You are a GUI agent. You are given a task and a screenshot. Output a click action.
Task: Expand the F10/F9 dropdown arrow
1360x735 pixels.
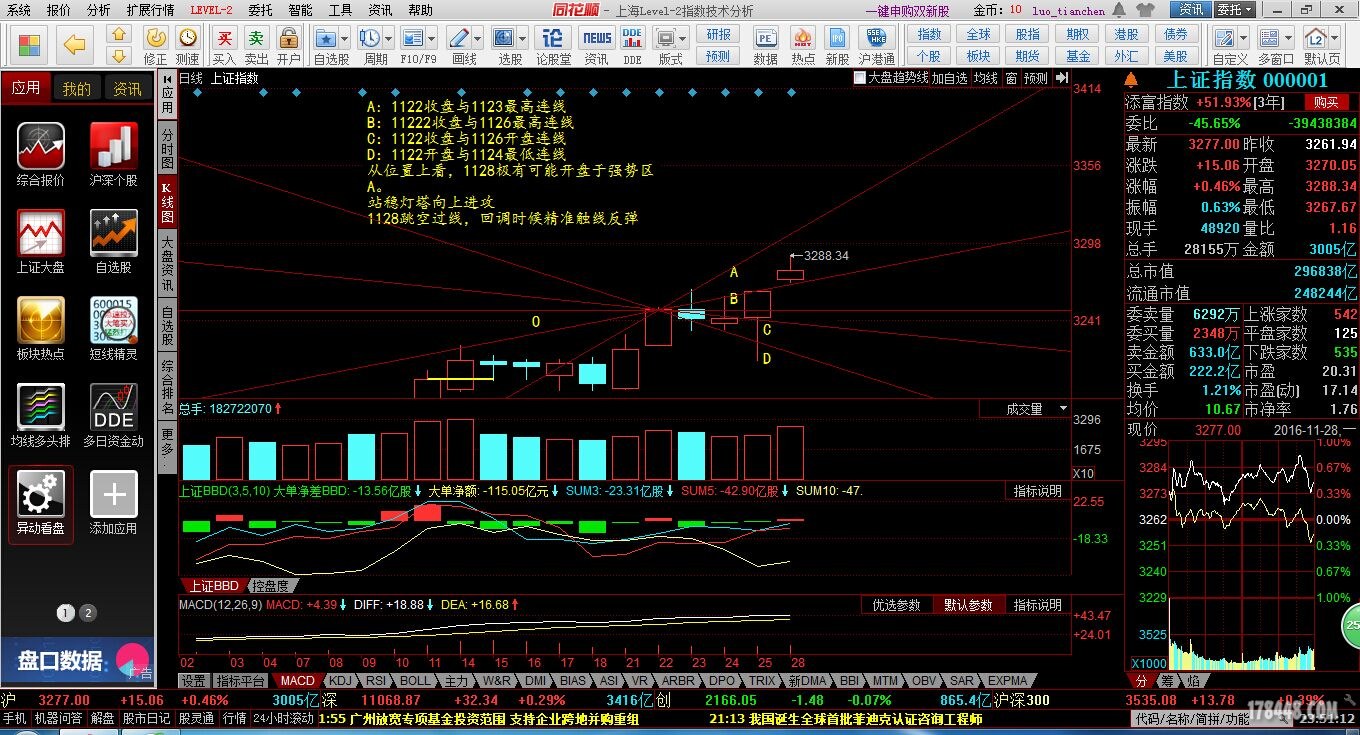pos(433,37)
